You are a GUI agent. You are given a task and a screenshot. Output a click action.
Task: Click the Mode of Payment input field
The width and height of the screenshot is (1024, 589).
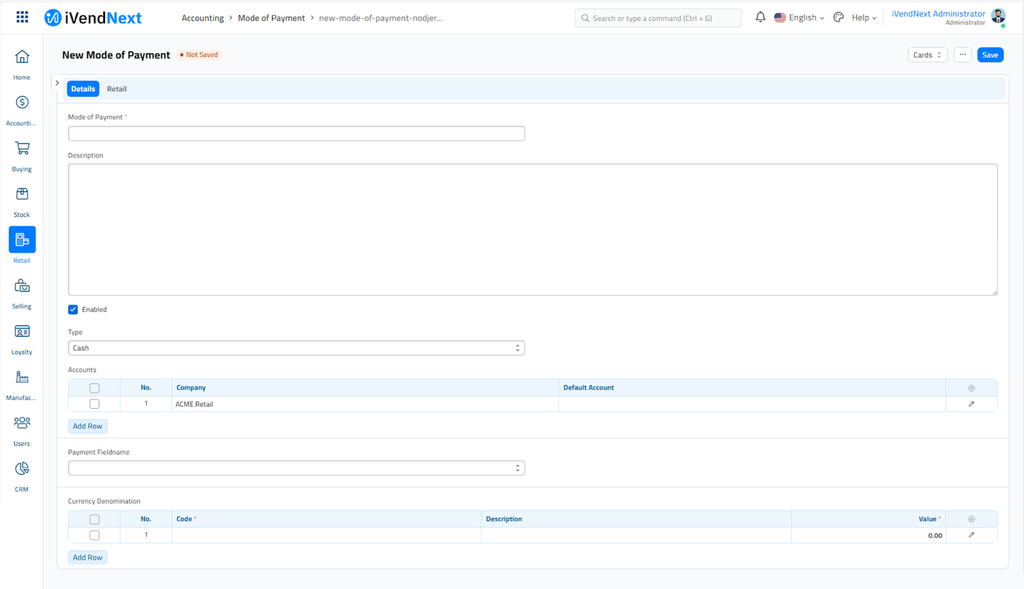296,133
